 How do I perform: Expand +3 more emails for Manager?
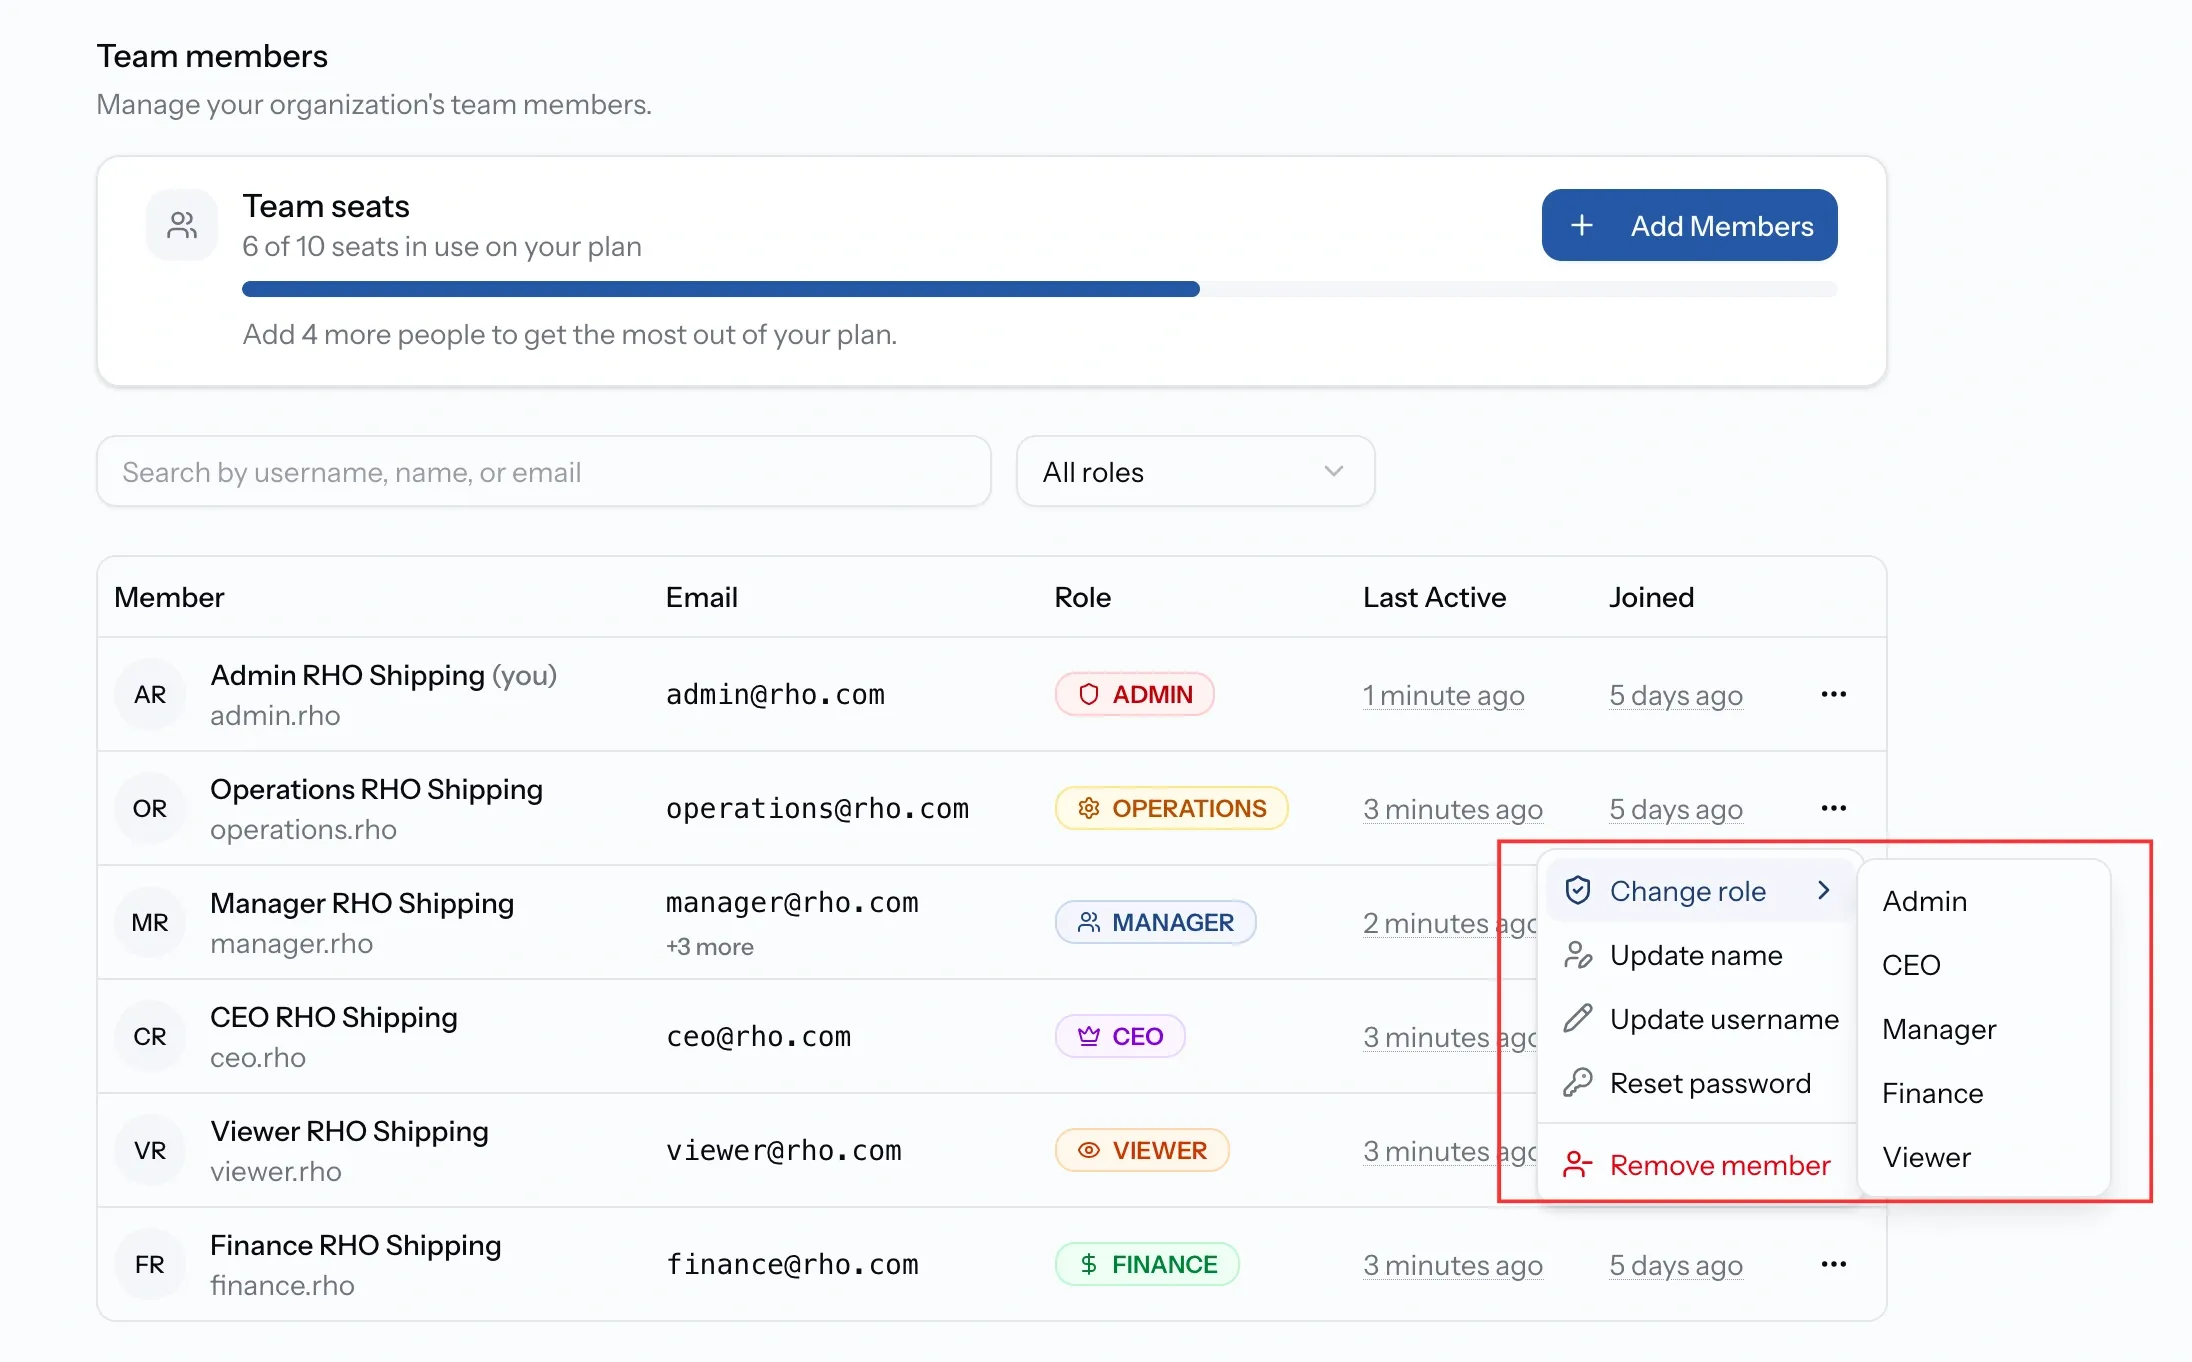[710, 946]
